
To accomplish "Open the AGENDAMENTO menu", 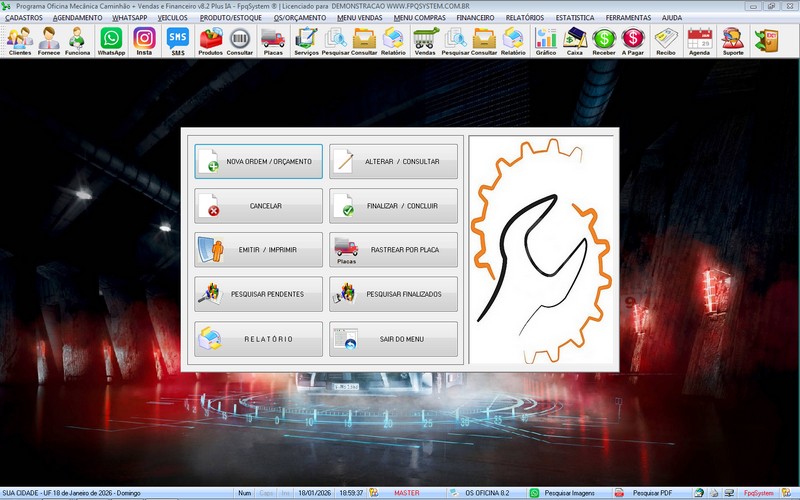I will point(78,17).
